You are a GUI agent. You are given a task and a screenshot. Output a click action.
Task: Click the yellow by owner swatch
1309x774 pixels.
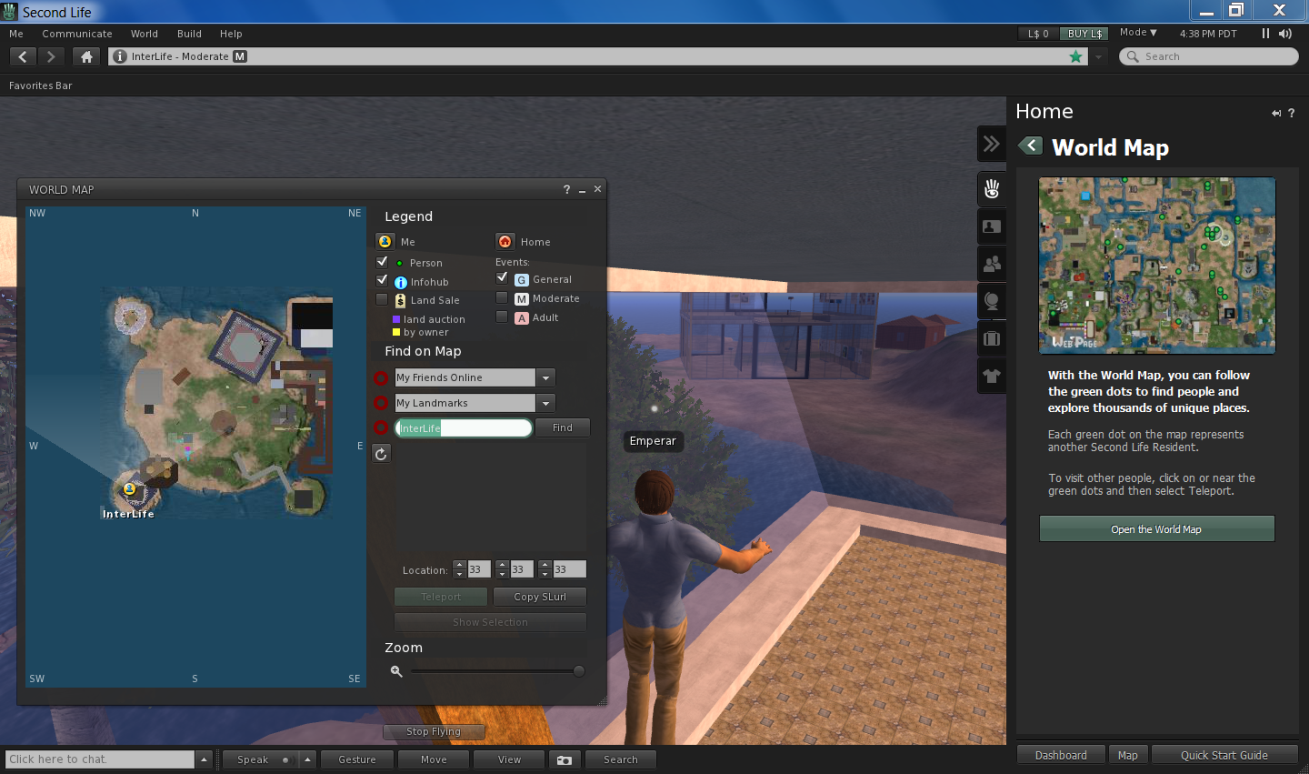(x=397, y=332)
